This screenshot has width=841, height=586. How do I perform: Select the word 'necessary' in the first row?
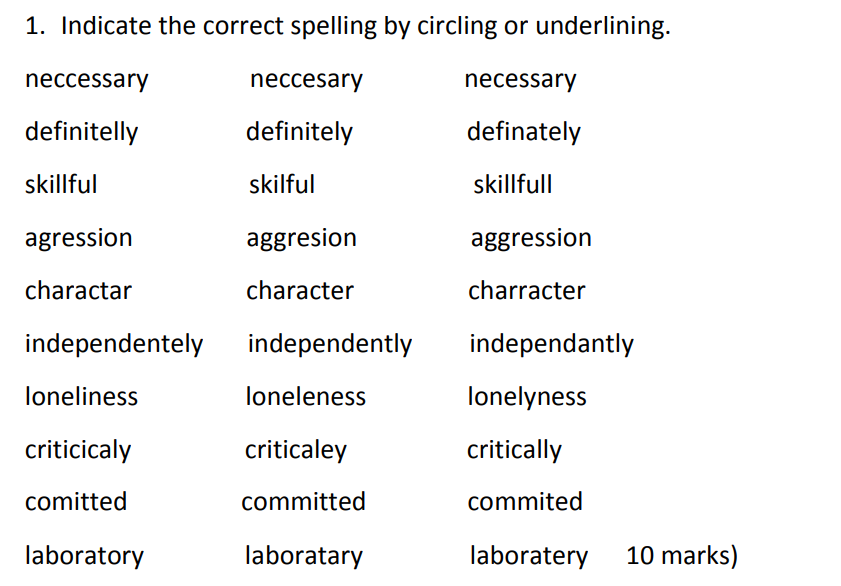coord(520,80)
